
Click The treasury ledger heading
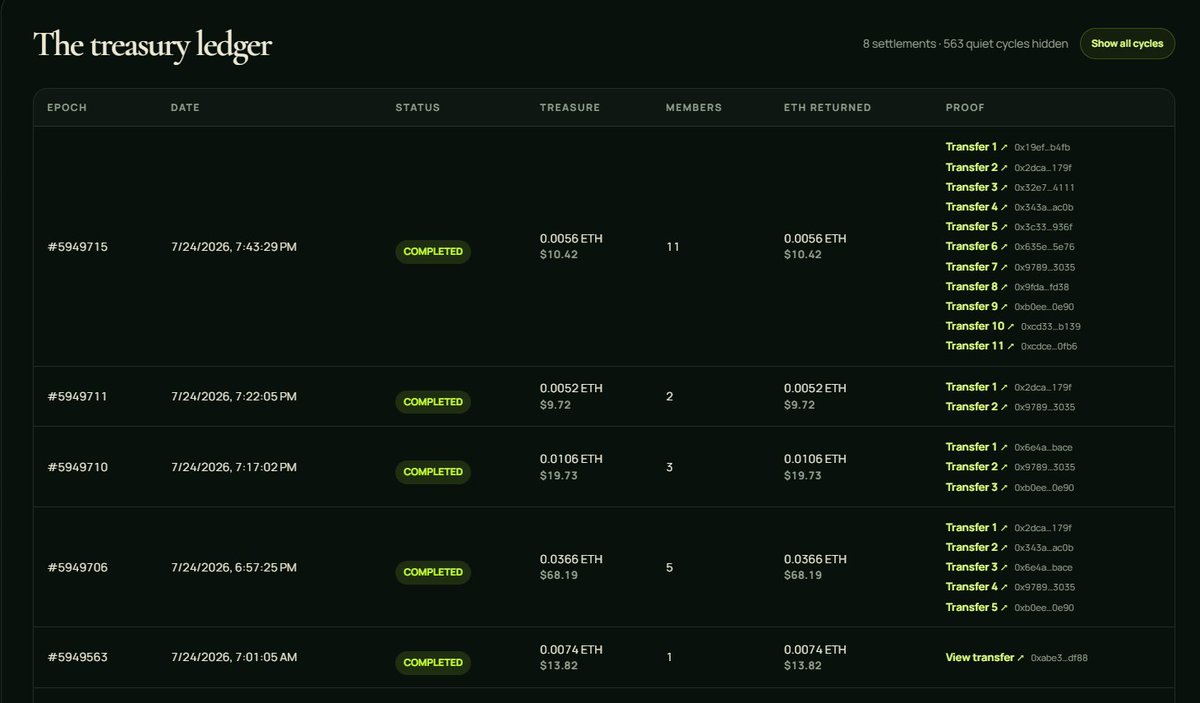(x=153, y=45)
